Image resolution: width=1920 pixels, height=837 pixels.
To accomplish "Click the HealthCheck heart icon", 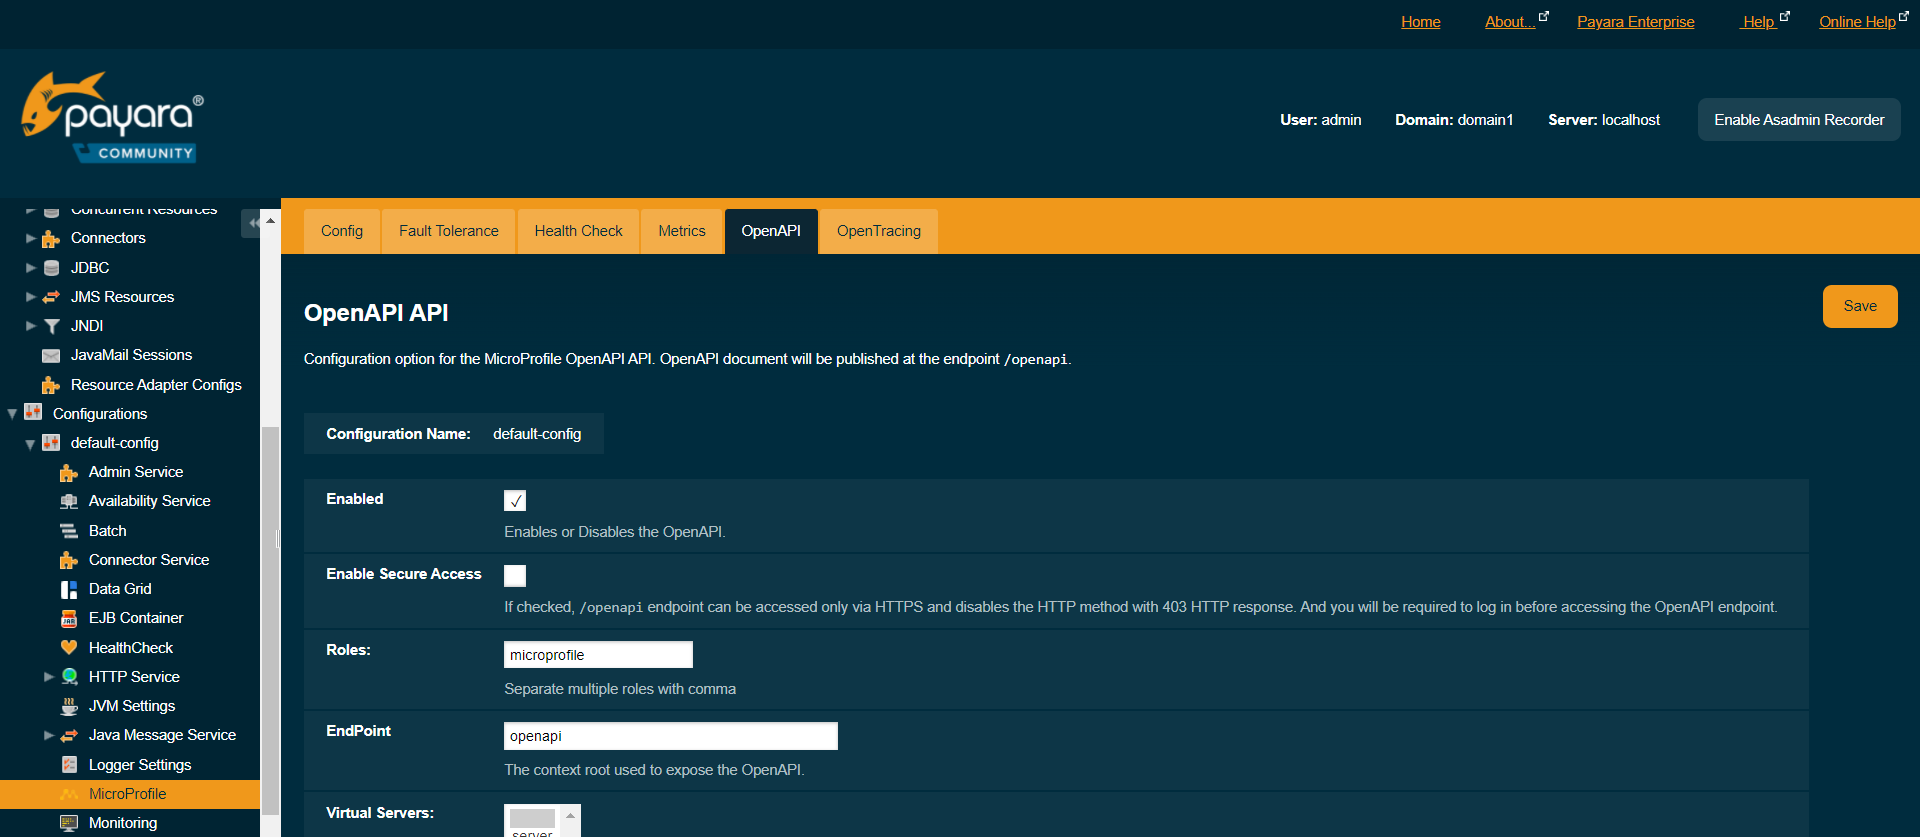I will (69, 648).
